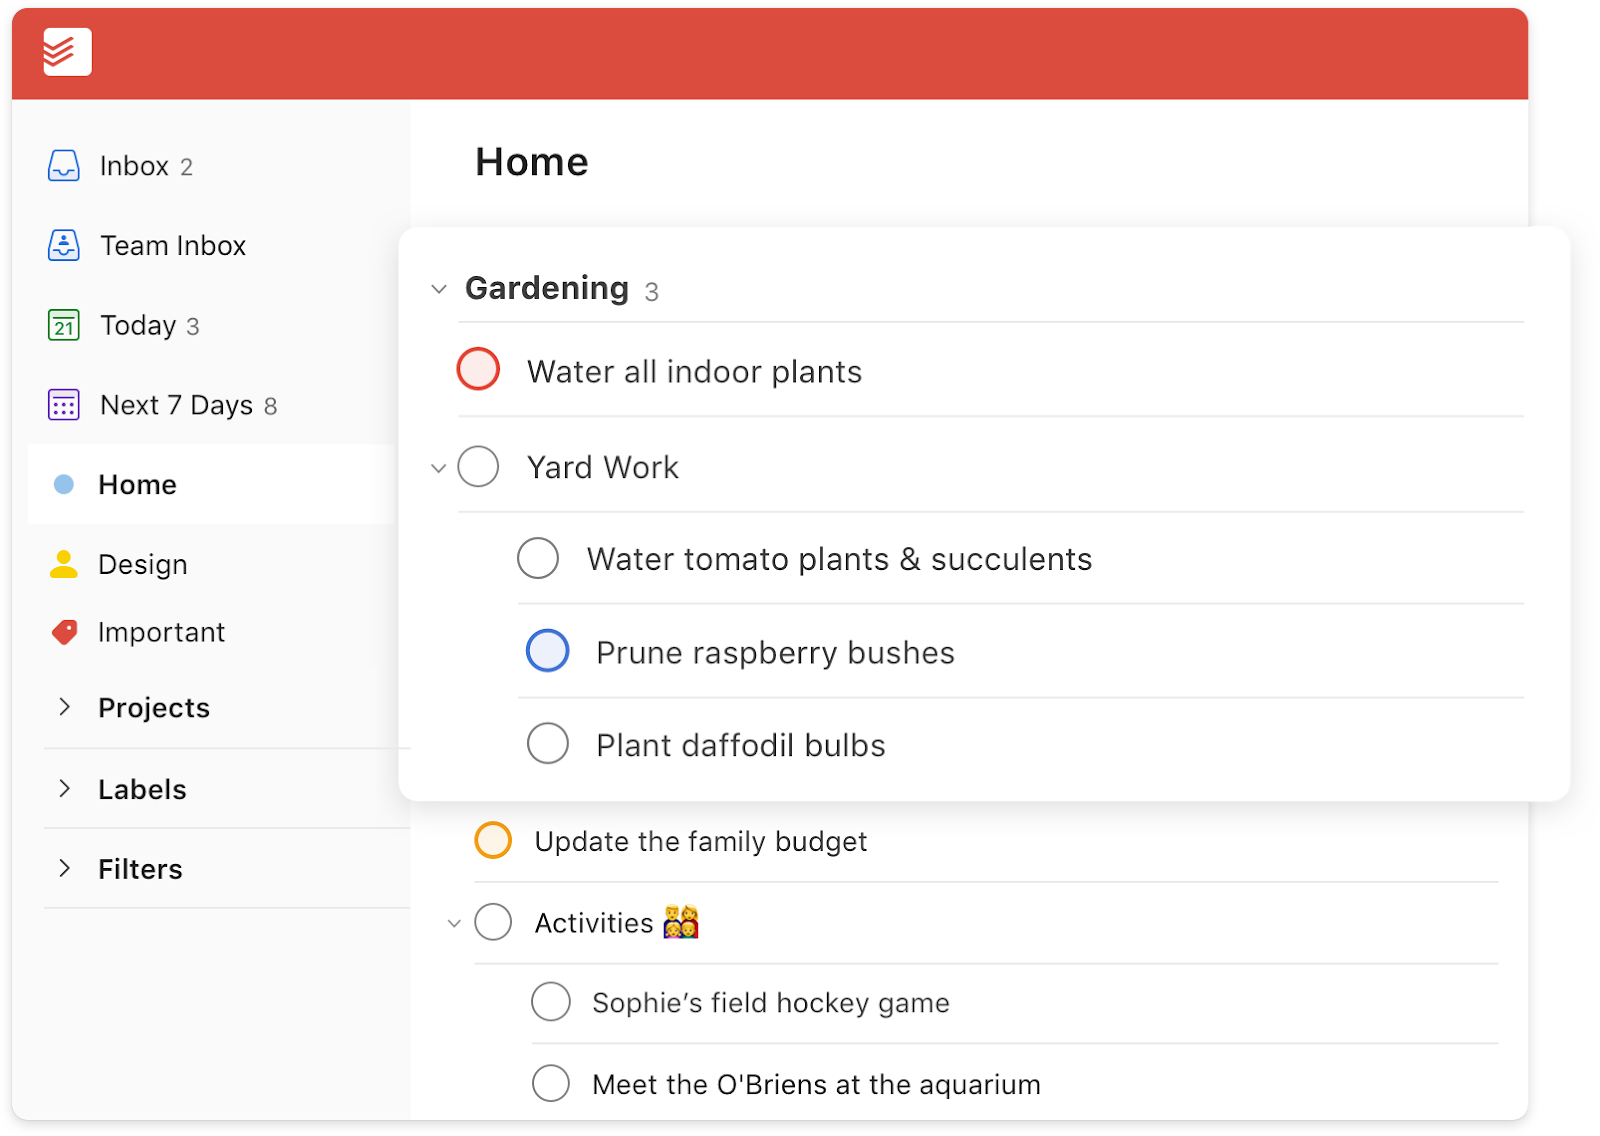Click the Todoist logo icon
Viewport: 1600px width, 1136px height.
[x=67, y=51]
